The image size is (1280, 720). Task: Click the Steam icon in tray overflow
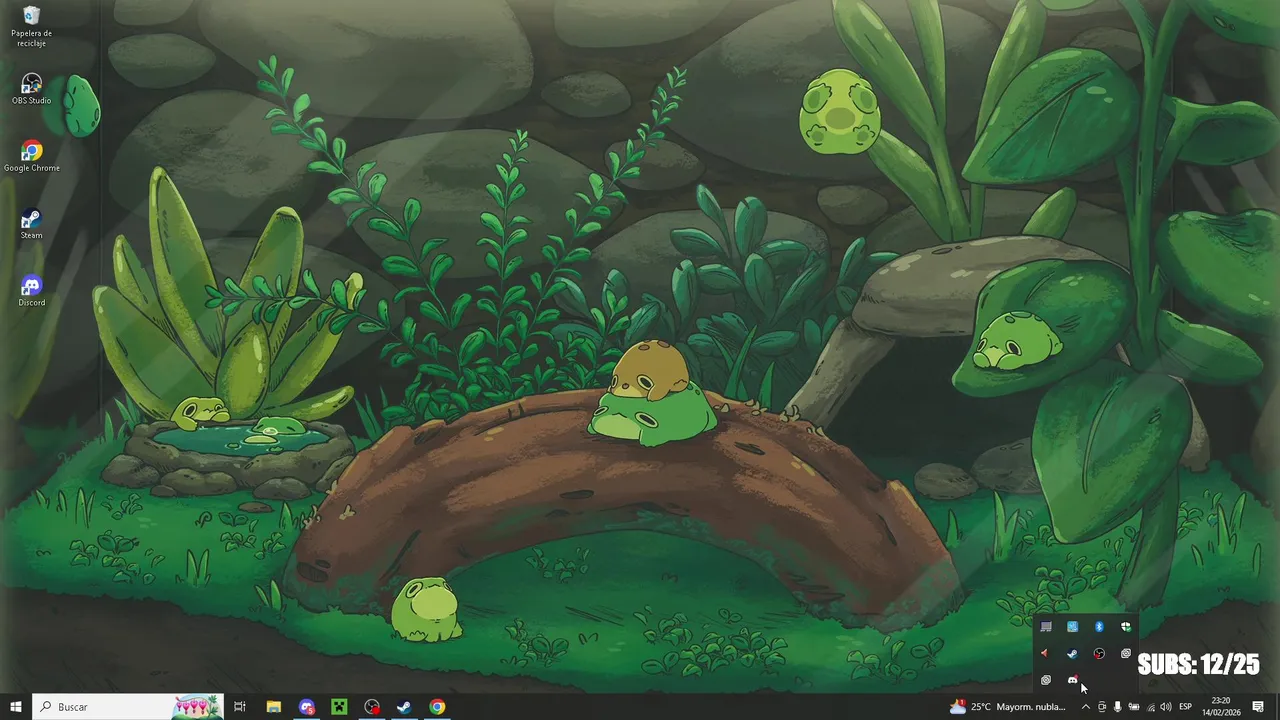[1072, 654]
